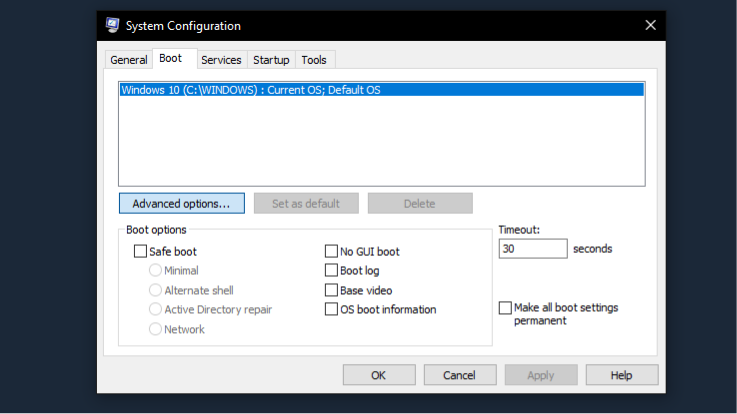This screenshot has width=737, height=414.
Task: Switch to the Startup tab
Action: 271,60
